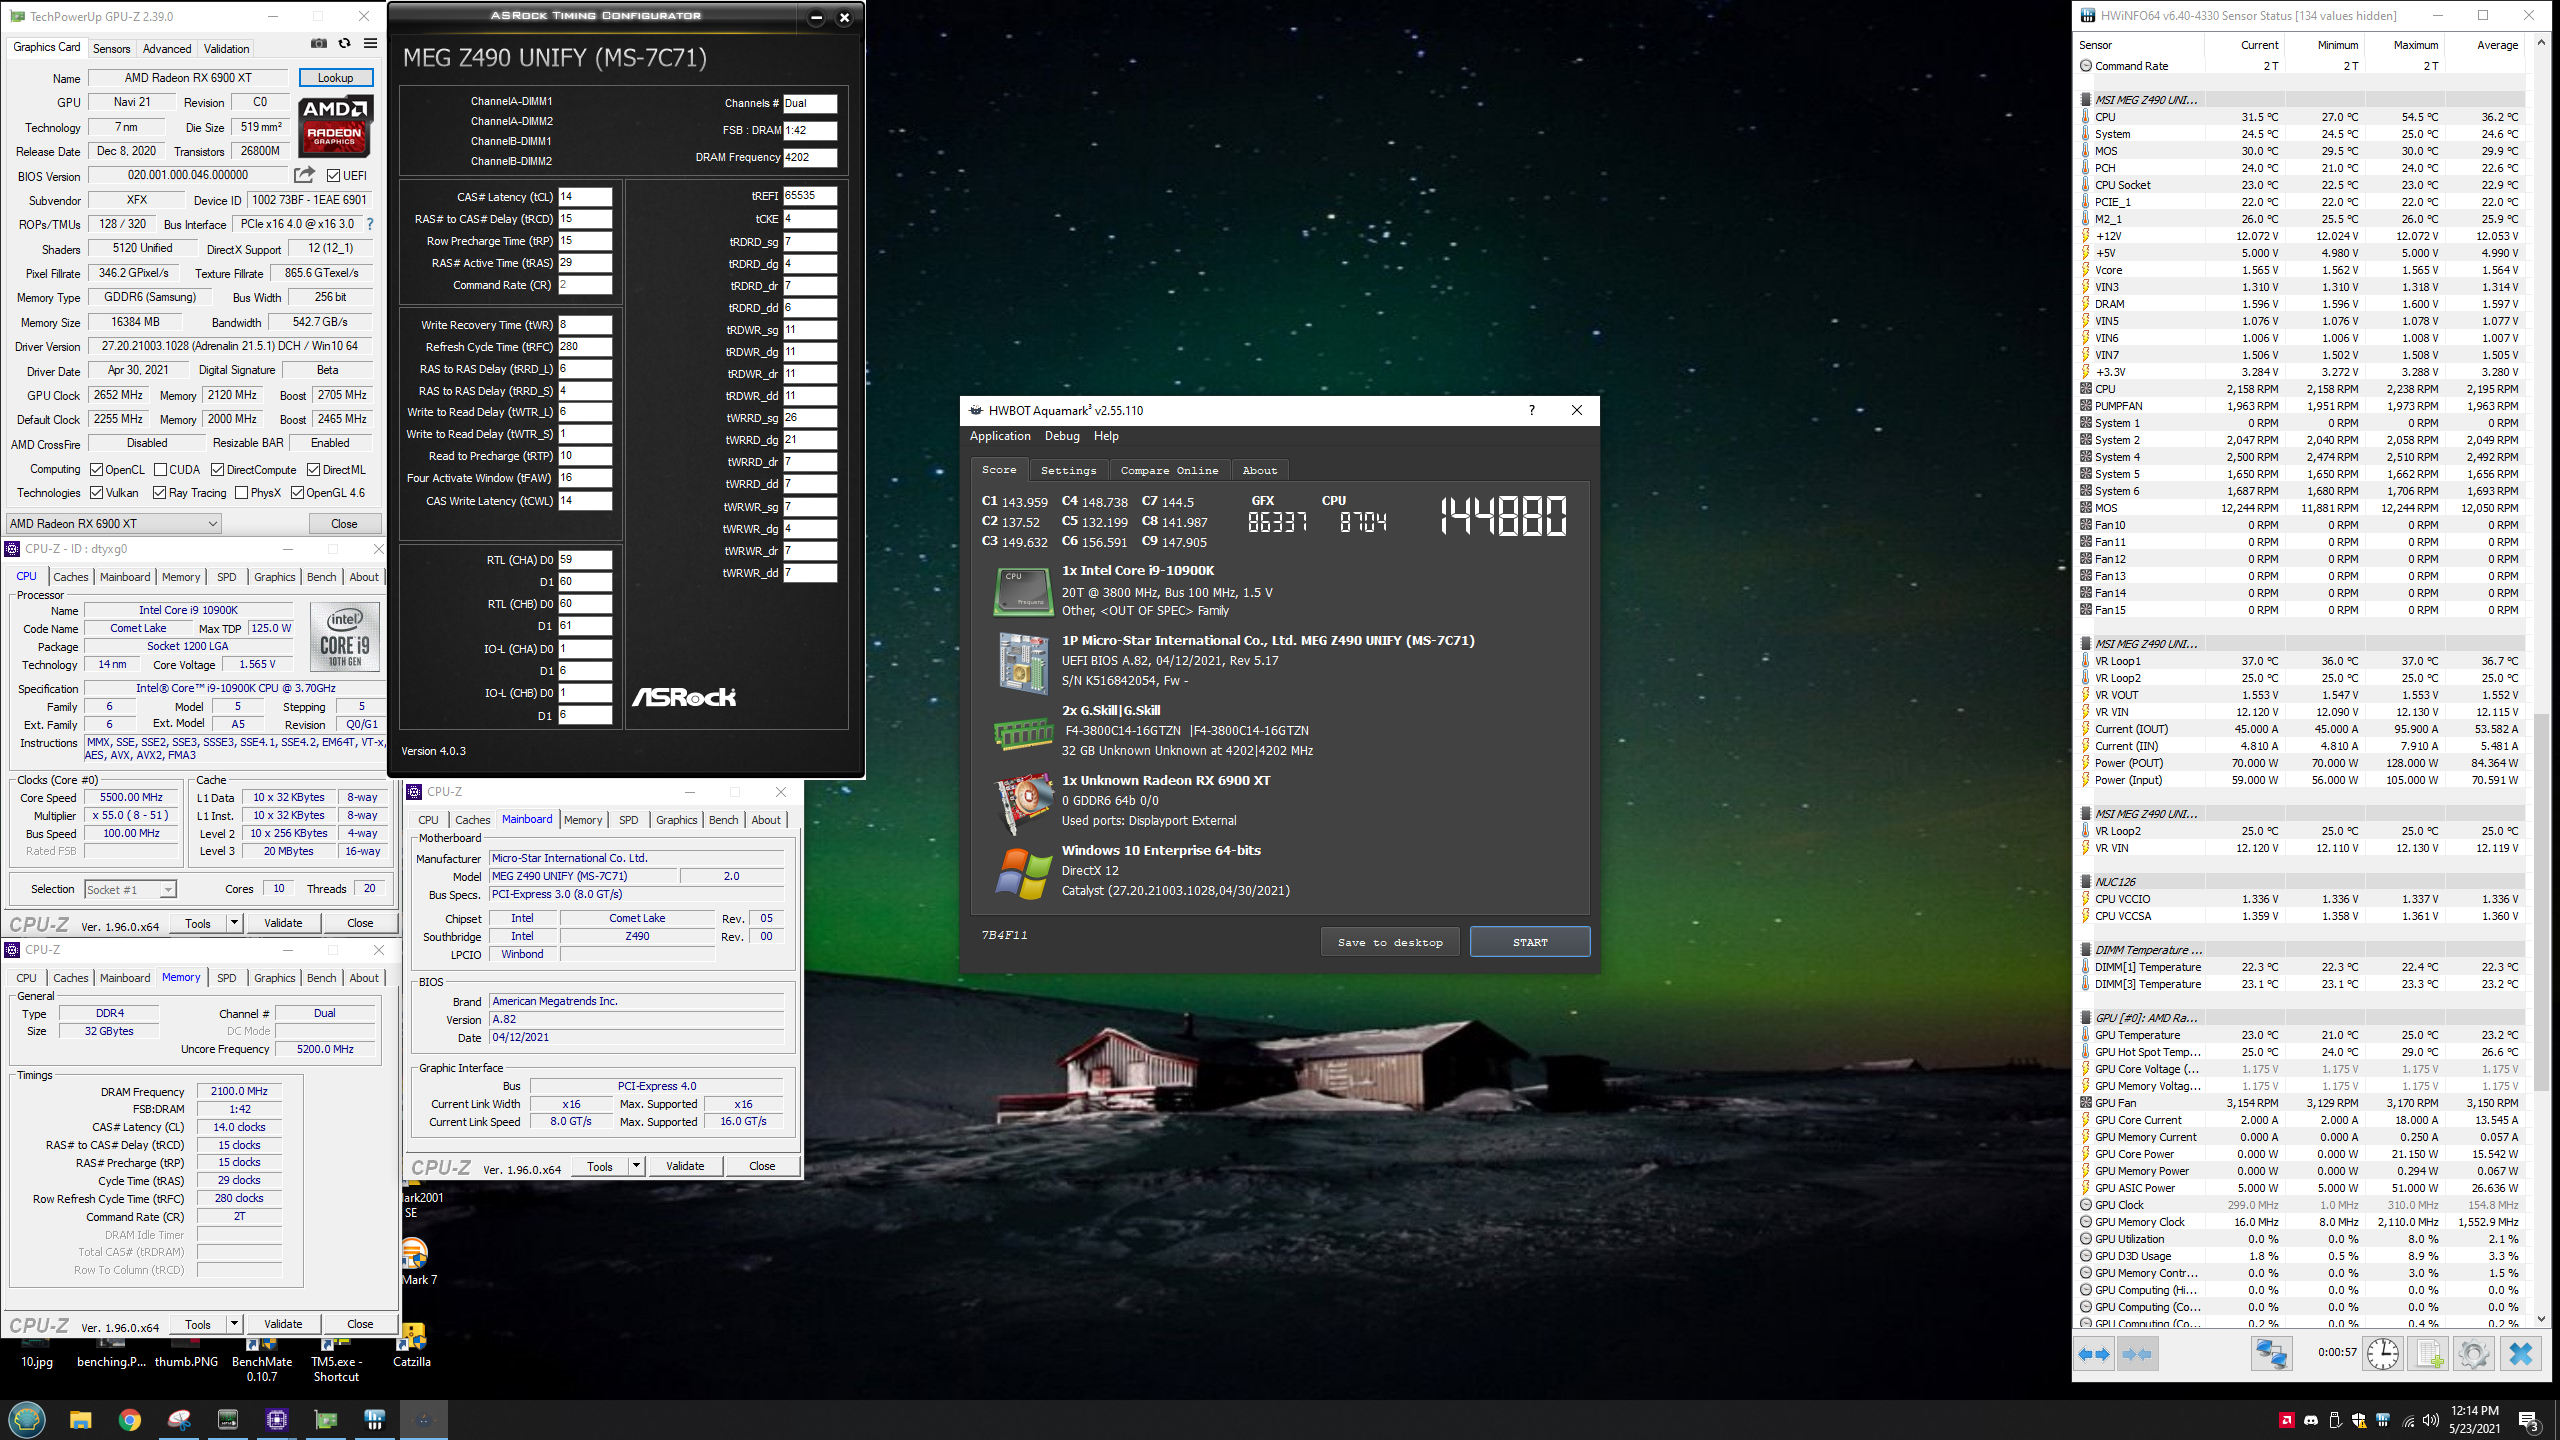
Task: Click HWiNFO clock reset timer icon
Action: click(2383, 1354)
